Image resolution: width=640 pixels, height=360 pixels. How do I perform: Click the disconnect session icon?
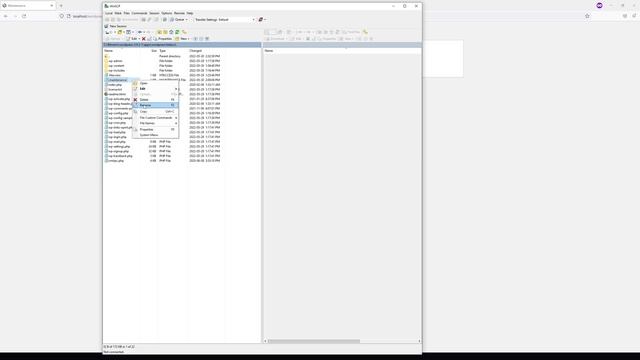pyautogui.click(x=261, y=20)
